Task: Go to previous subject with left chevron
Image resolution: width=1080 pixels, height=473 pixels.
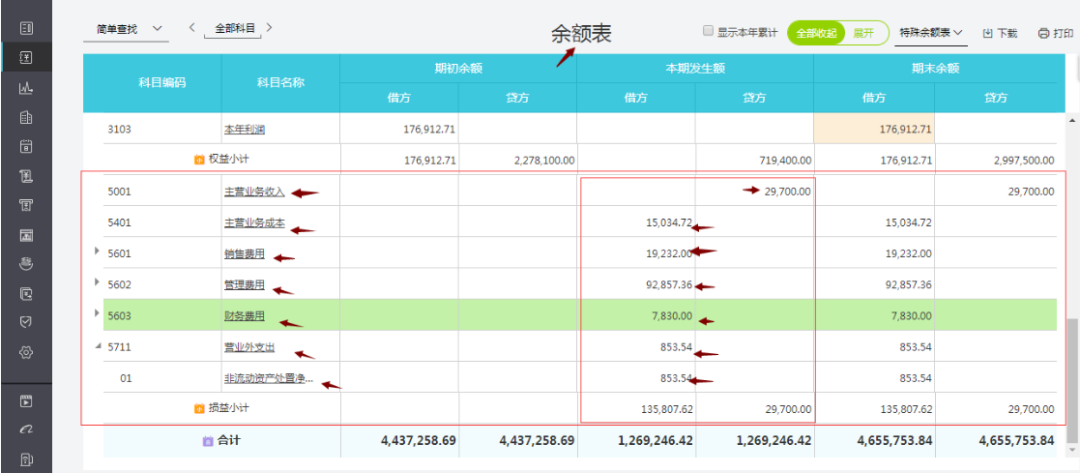Action: (192, 28)
